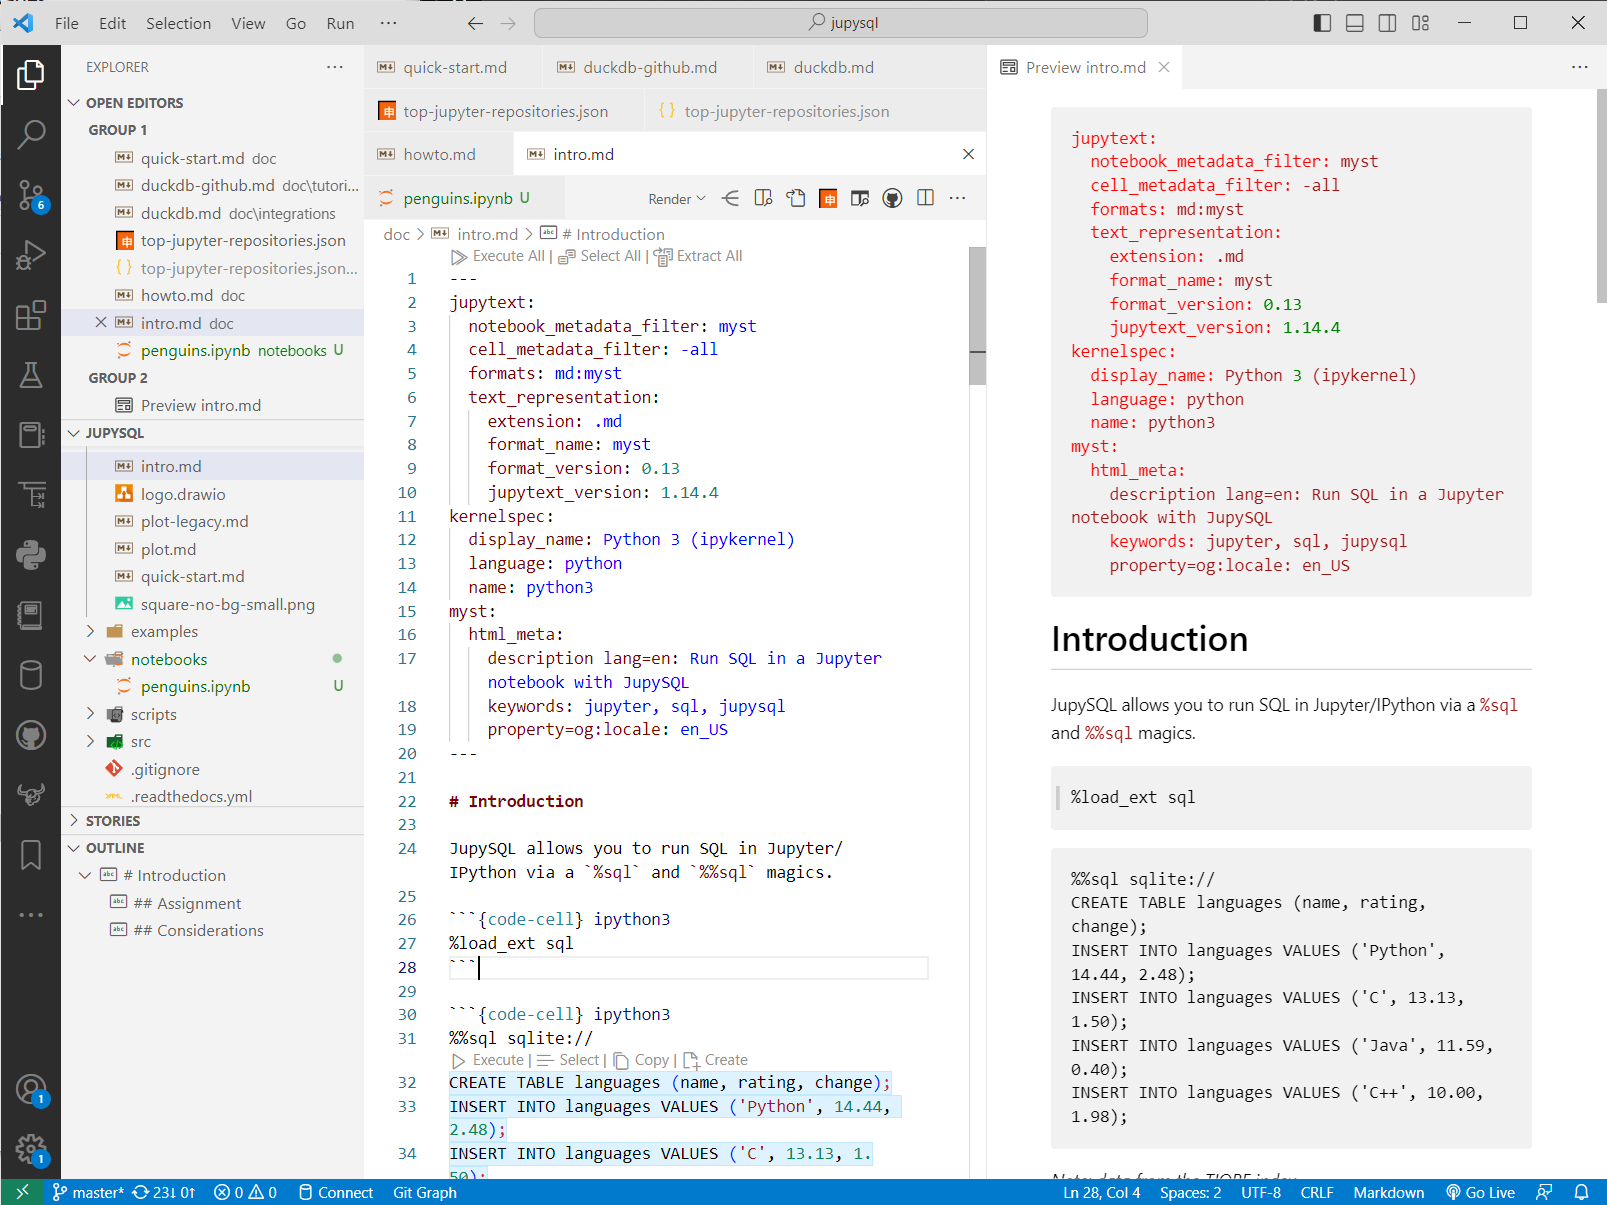Open Source Control view with 6 changes
Screen dimensions: 1607x1205
[31, 194]
